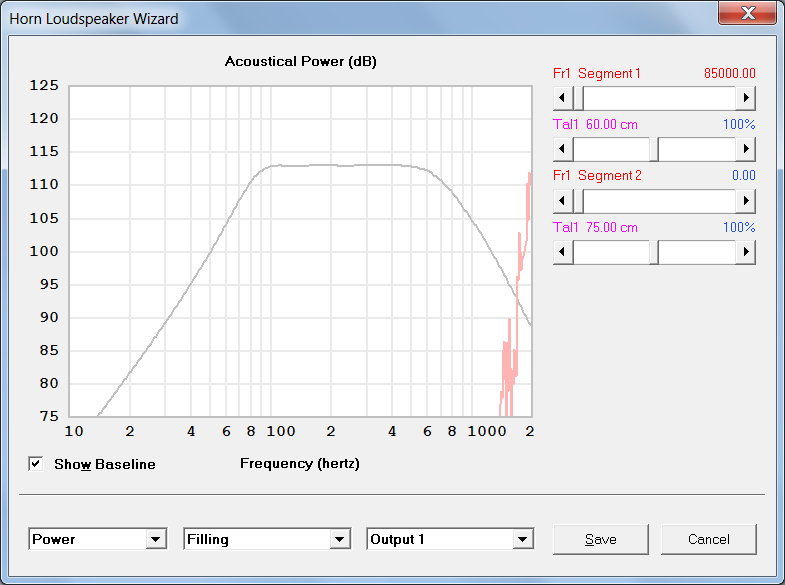The width and height of the screenshot is (785, 585).
Task: Click right arrow of Fr1 Segment 2 slider
Action: coord(745,201)
